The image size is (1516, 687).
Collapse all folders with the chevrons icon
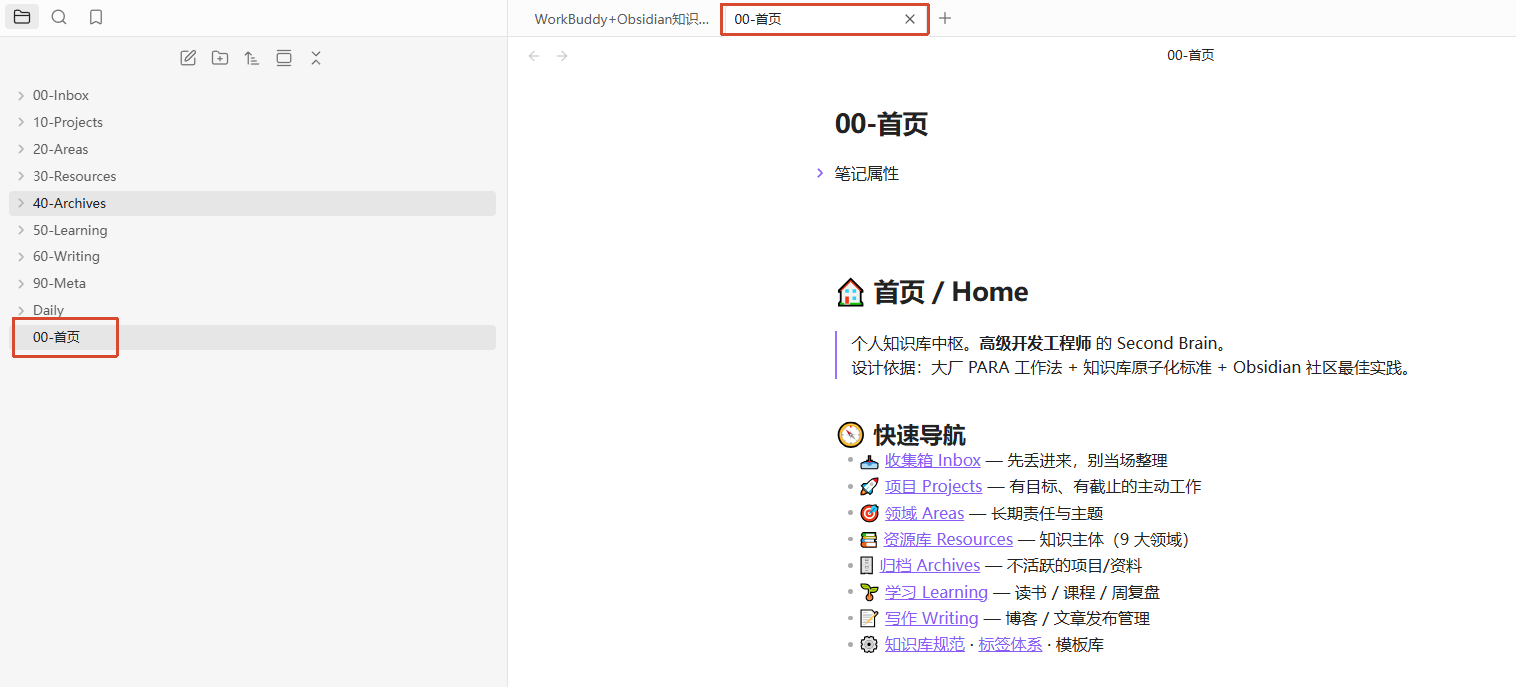coord(316,58)
